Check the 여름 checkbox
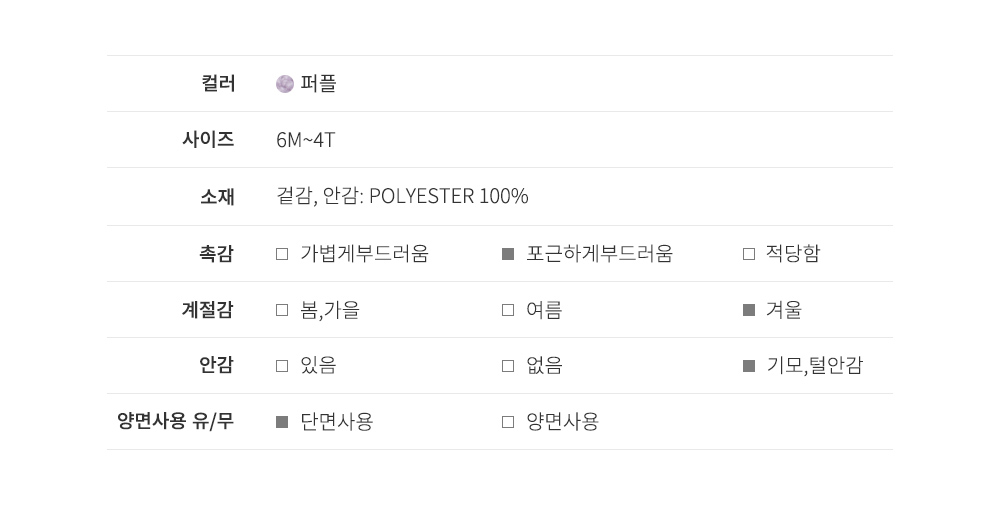Viewport: 1000px width, 532px height. point(508,310)
